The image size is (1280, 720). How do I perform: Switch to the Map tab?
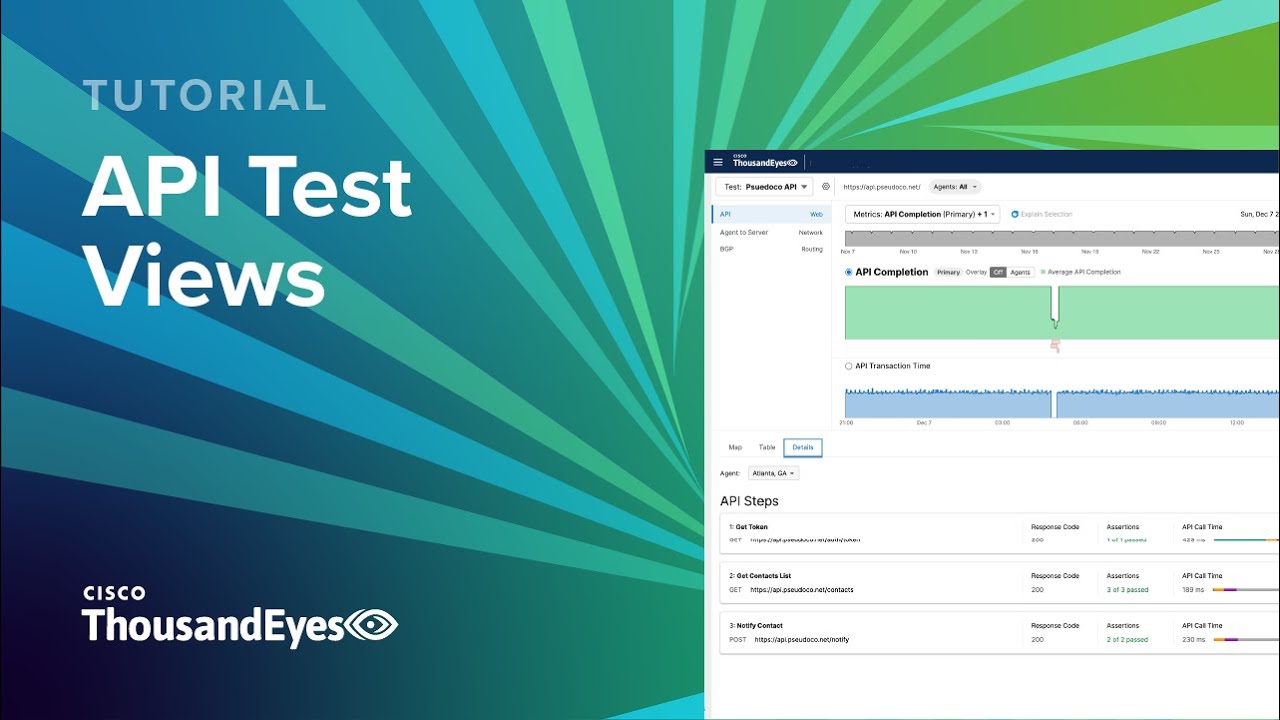(735, 447)
